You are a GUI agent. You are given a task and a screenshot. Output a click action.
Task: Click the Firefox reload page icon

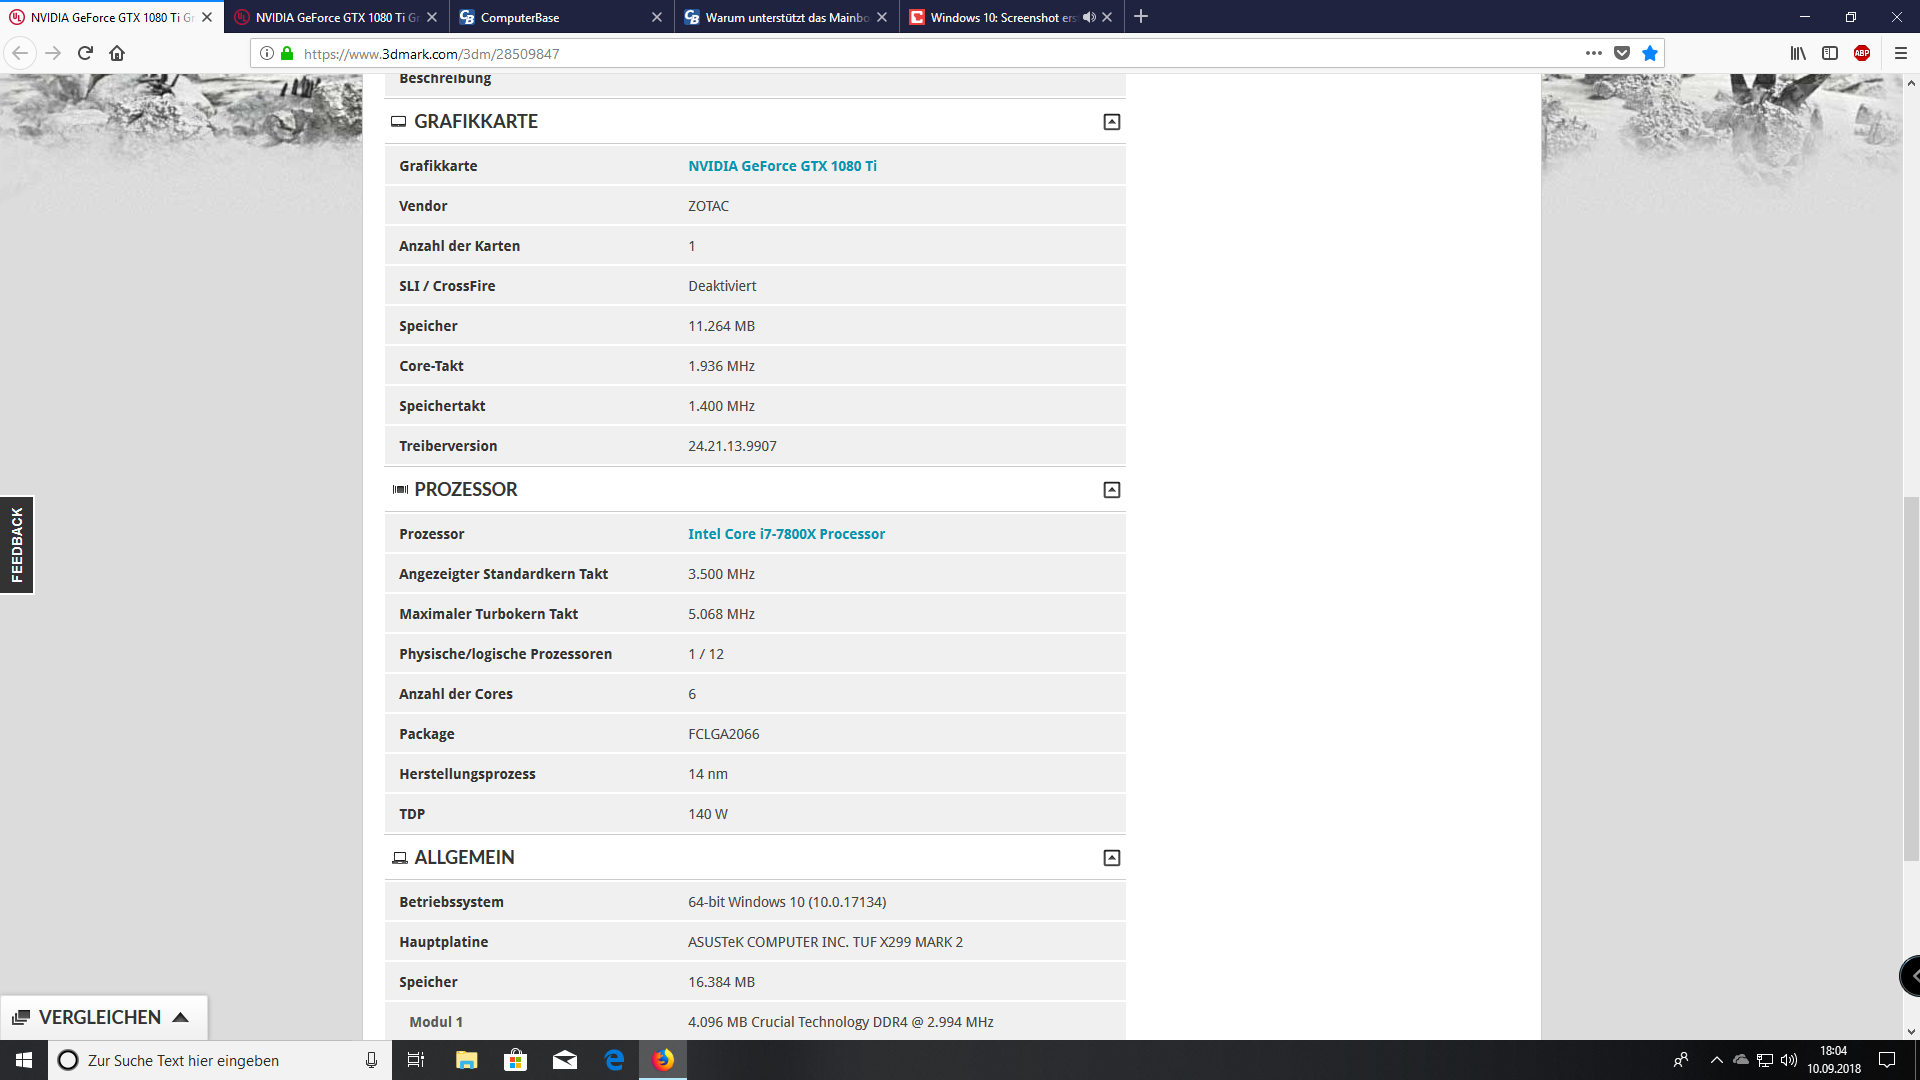coord(85,53)
